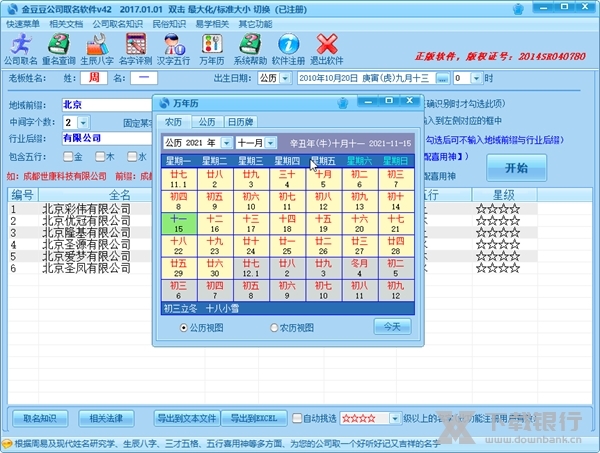Screen dimensions: 600x453
Task: Open the 公司取名知识 menu
Action: point(117,24)
